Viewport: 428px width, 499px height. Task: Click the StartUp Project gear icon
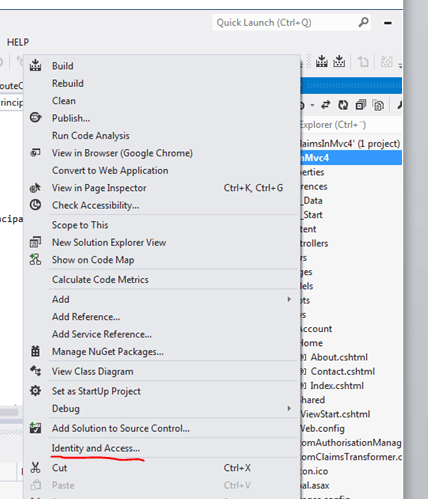coord(35,390)
